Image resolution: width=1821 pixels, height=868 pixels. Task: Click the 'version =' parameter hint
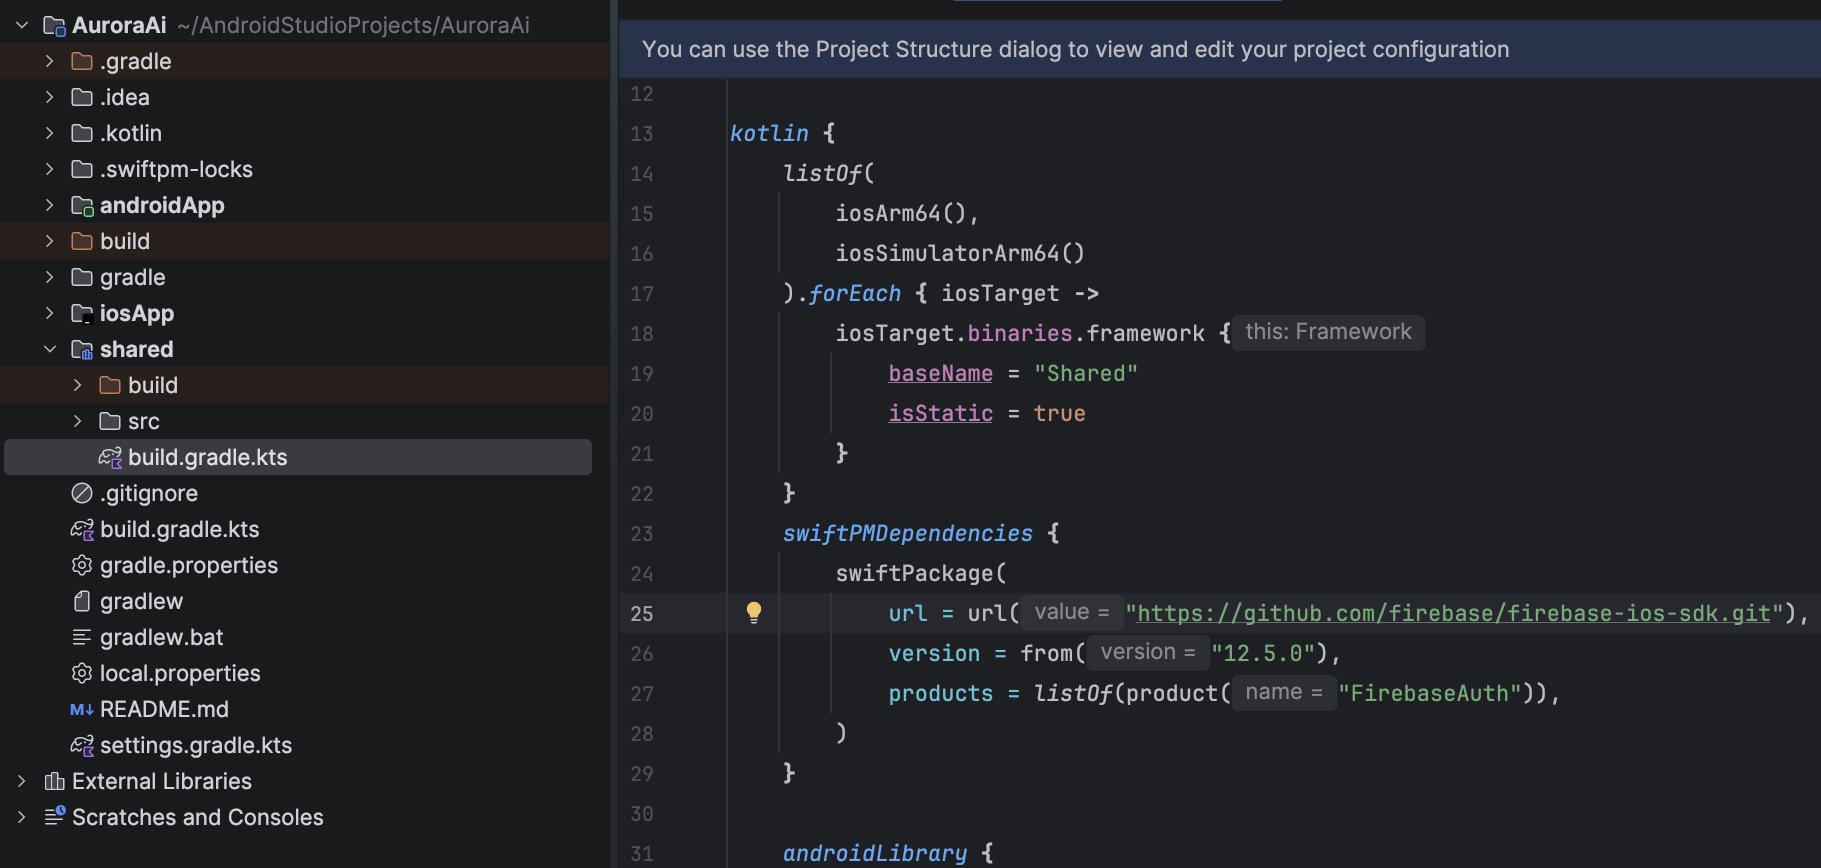[x=1148, y=652]
